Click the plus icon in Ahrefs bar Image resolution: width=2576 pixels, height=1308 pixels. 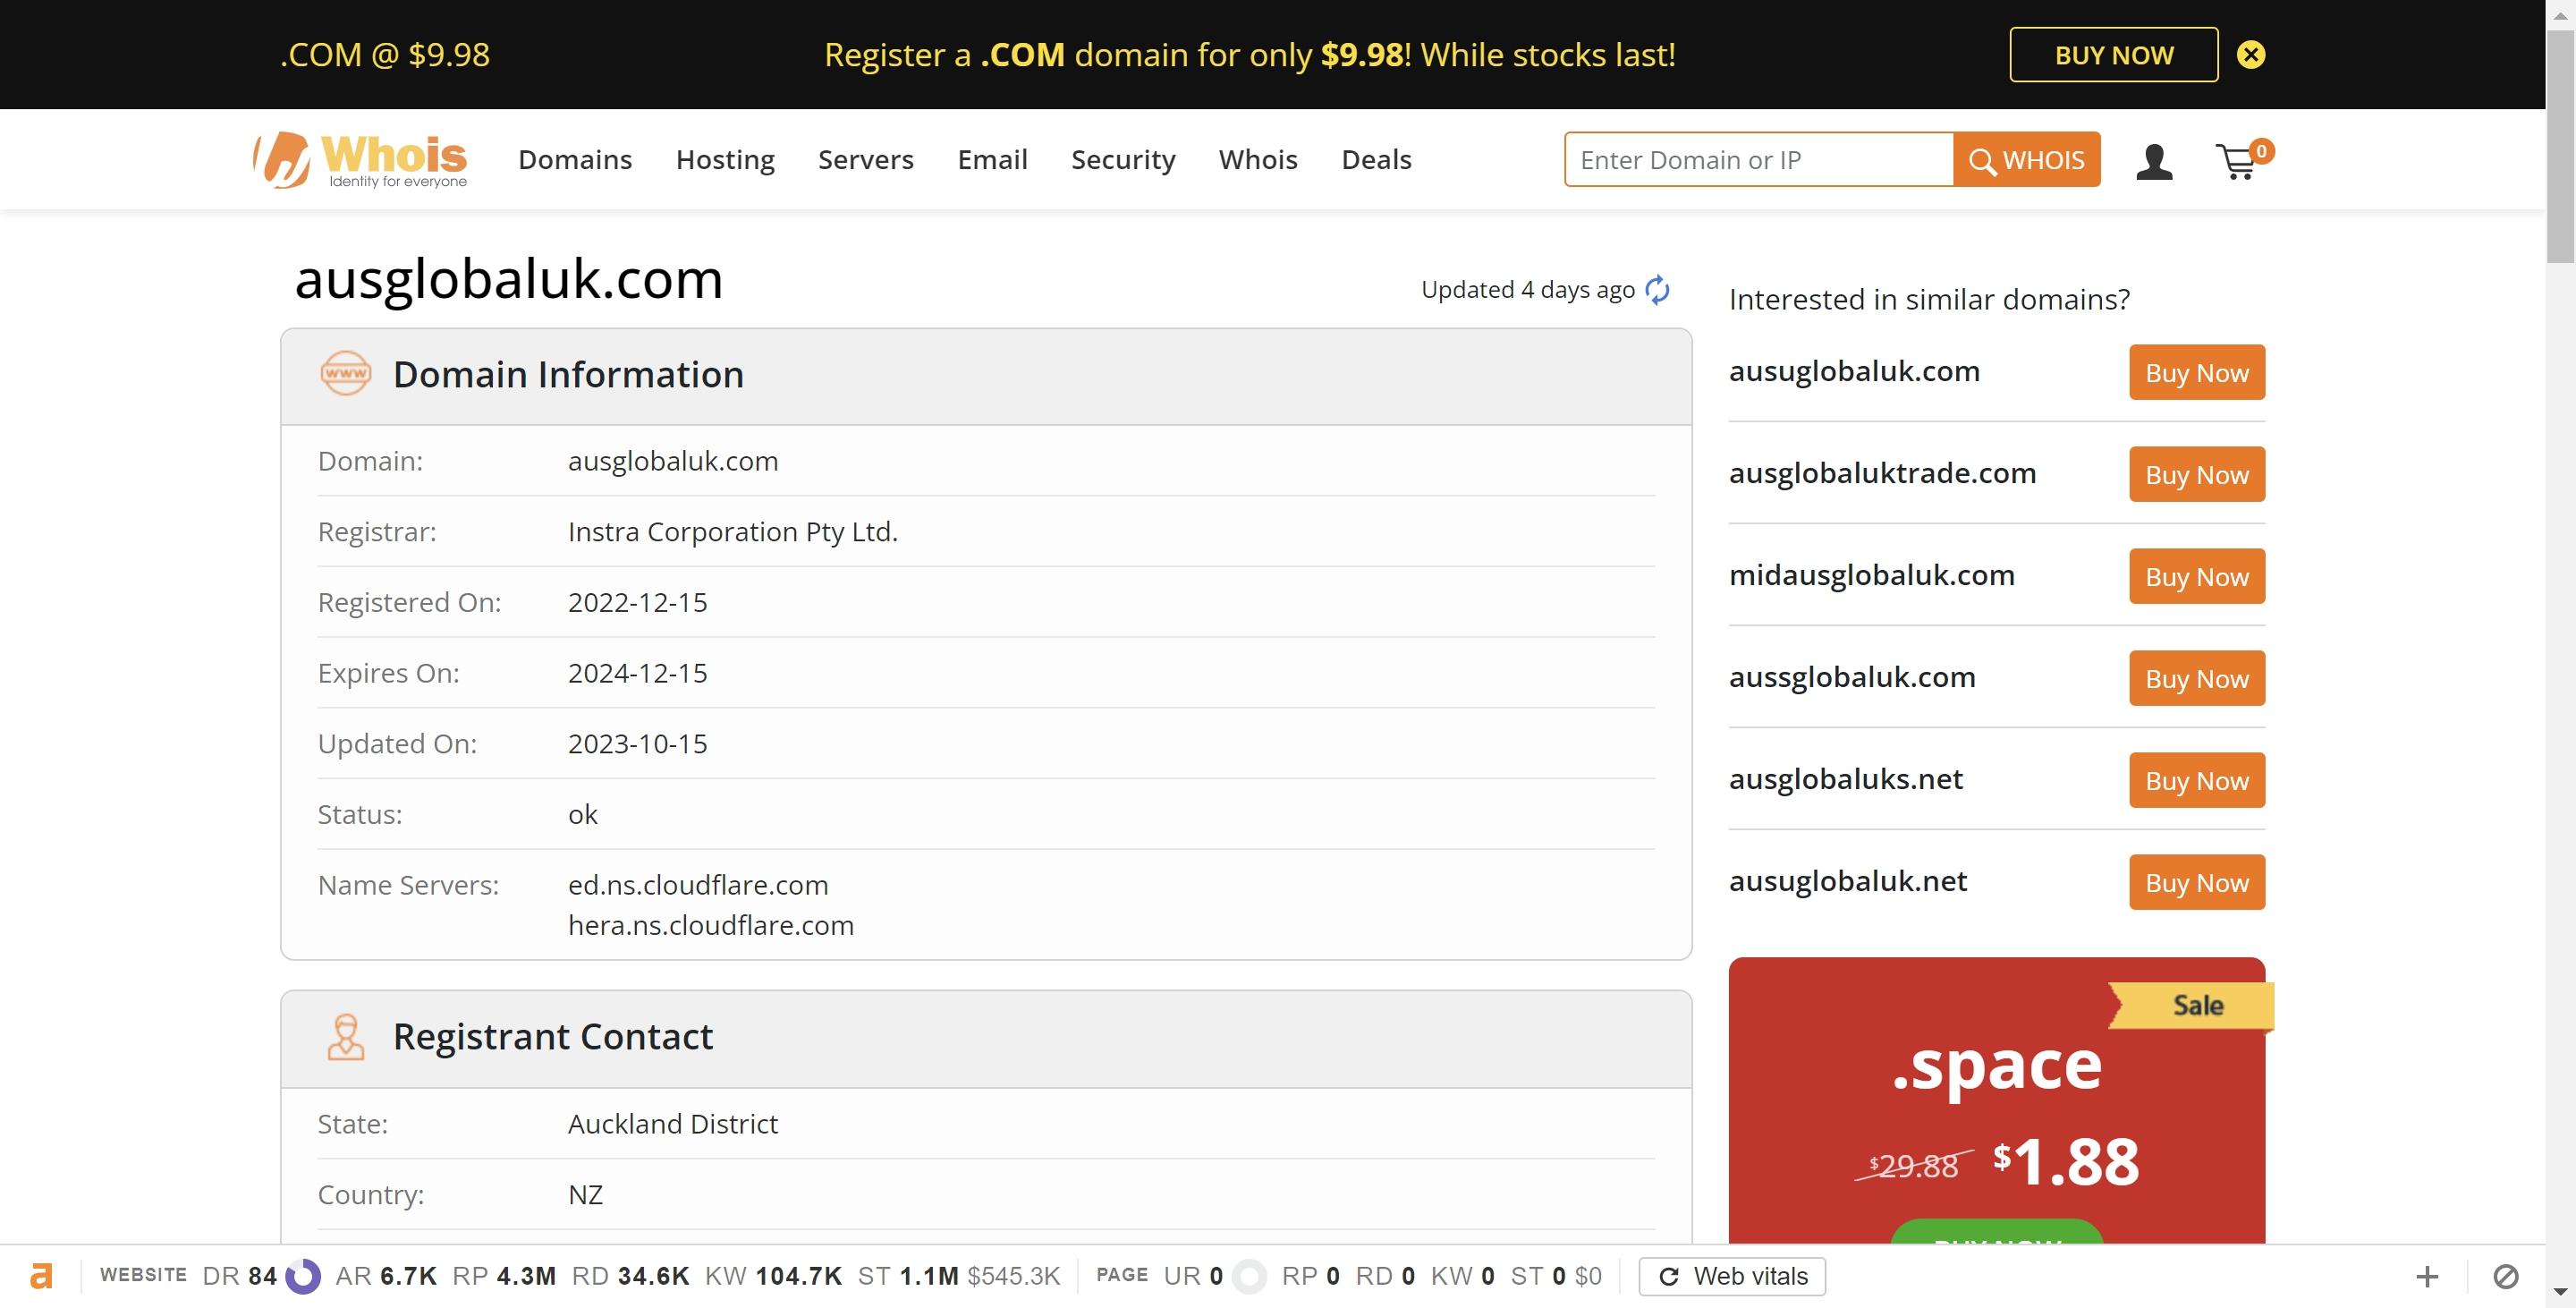pos(2427,1276)
